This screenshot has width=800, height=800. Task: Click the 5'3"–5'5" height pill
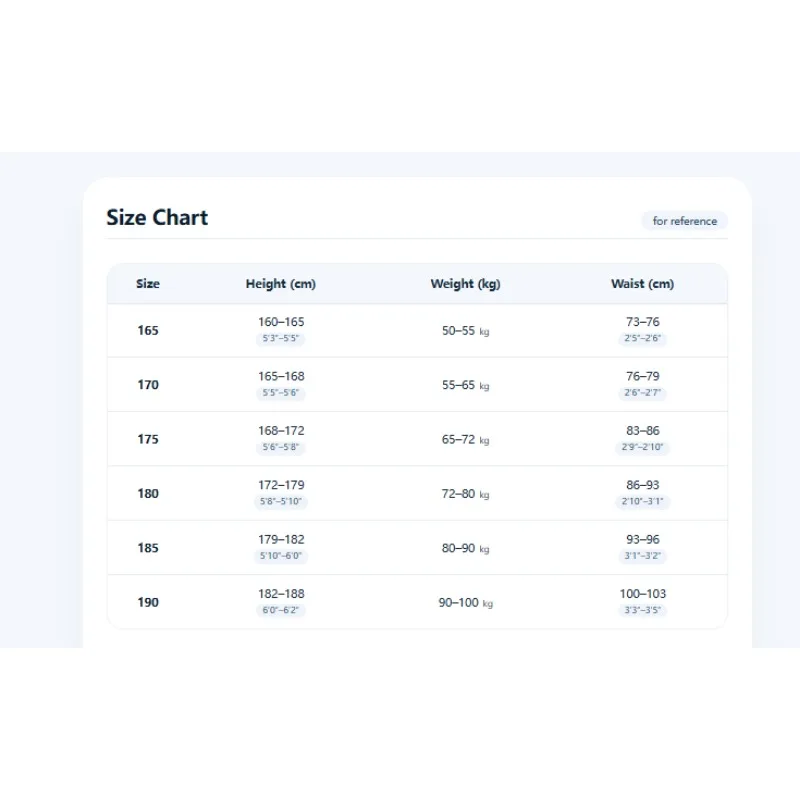click(x=281, y=338)
